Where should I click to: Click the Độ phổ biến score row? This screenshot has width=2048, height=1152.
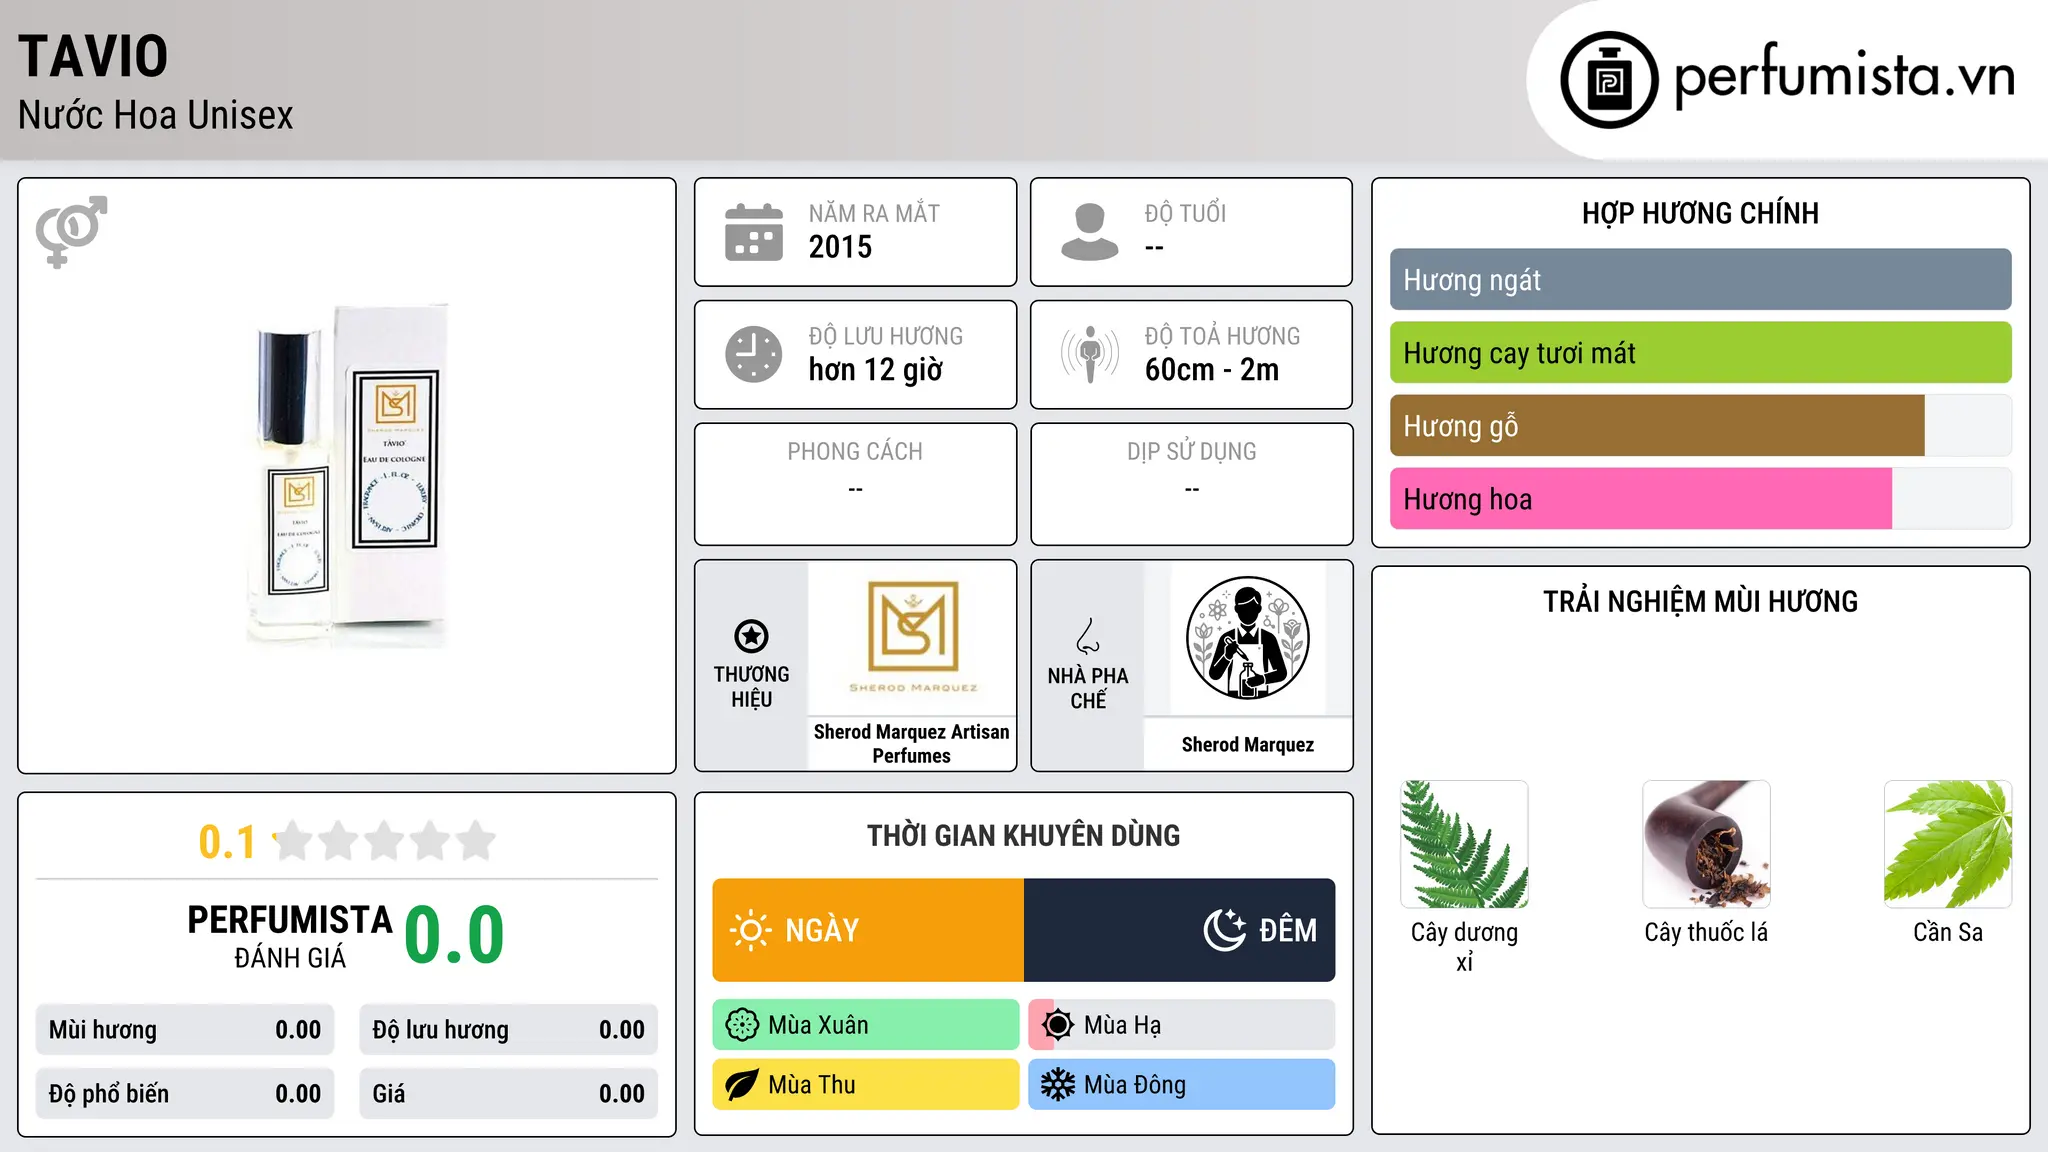click(x=185, y=1094)
